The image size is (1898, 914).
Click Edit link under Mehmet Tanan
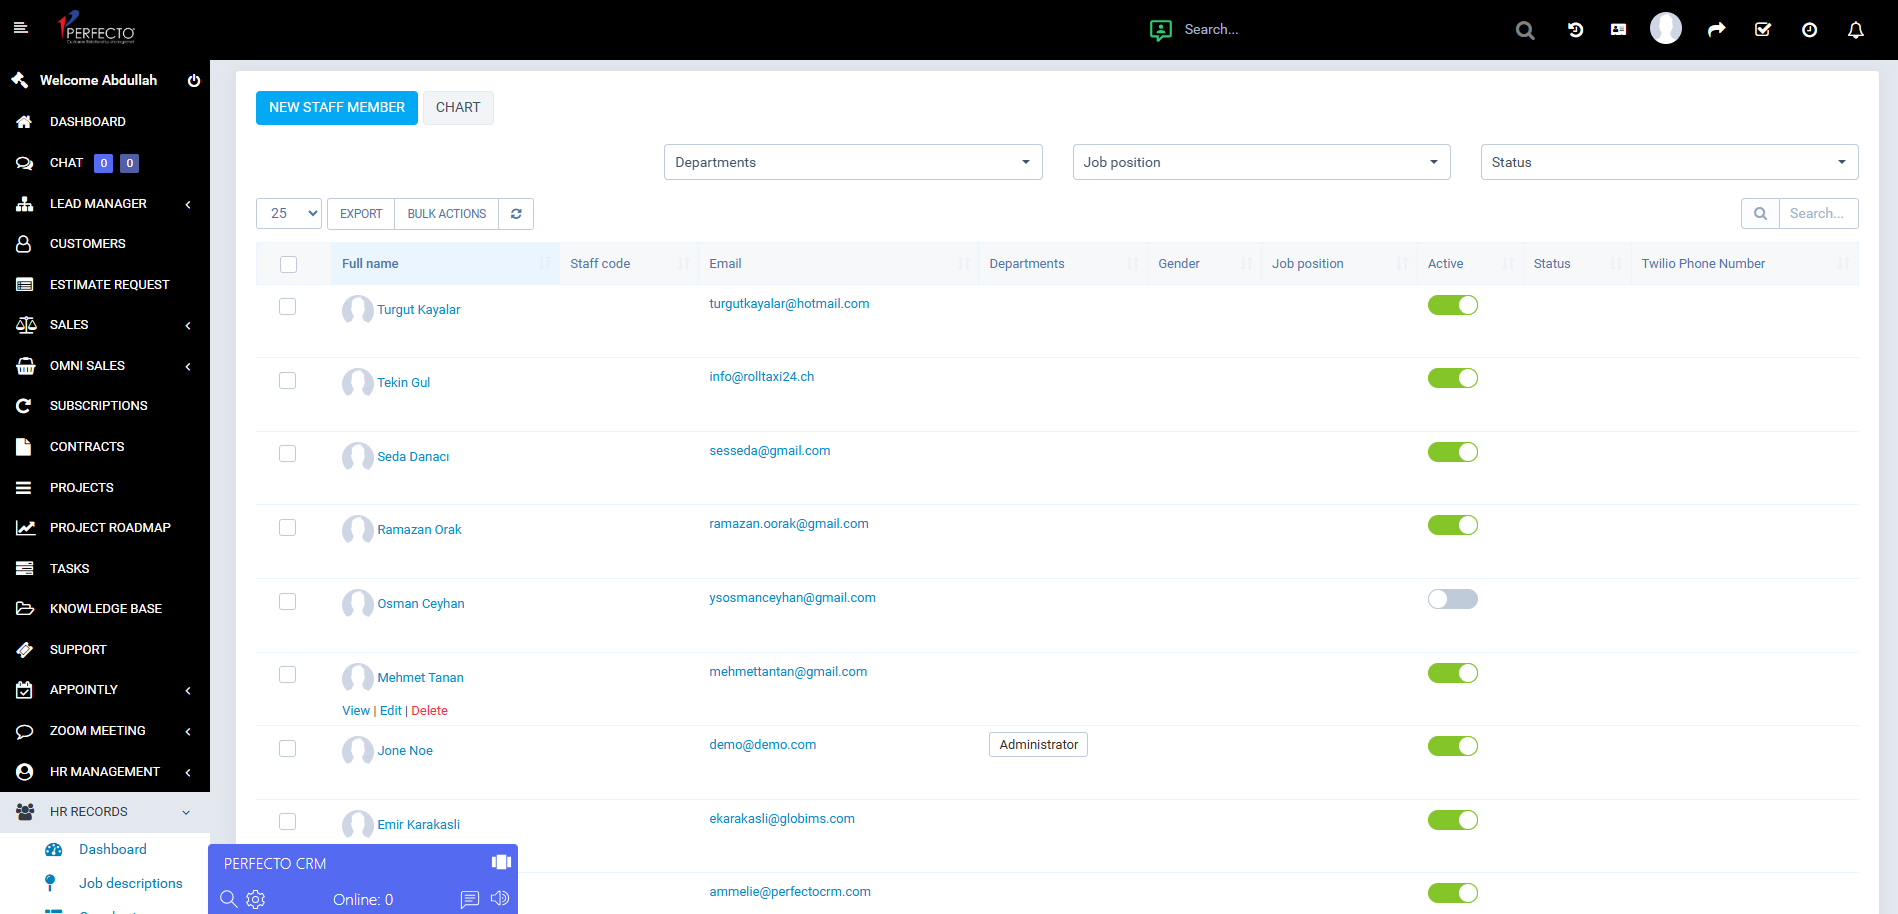[391, 711]
